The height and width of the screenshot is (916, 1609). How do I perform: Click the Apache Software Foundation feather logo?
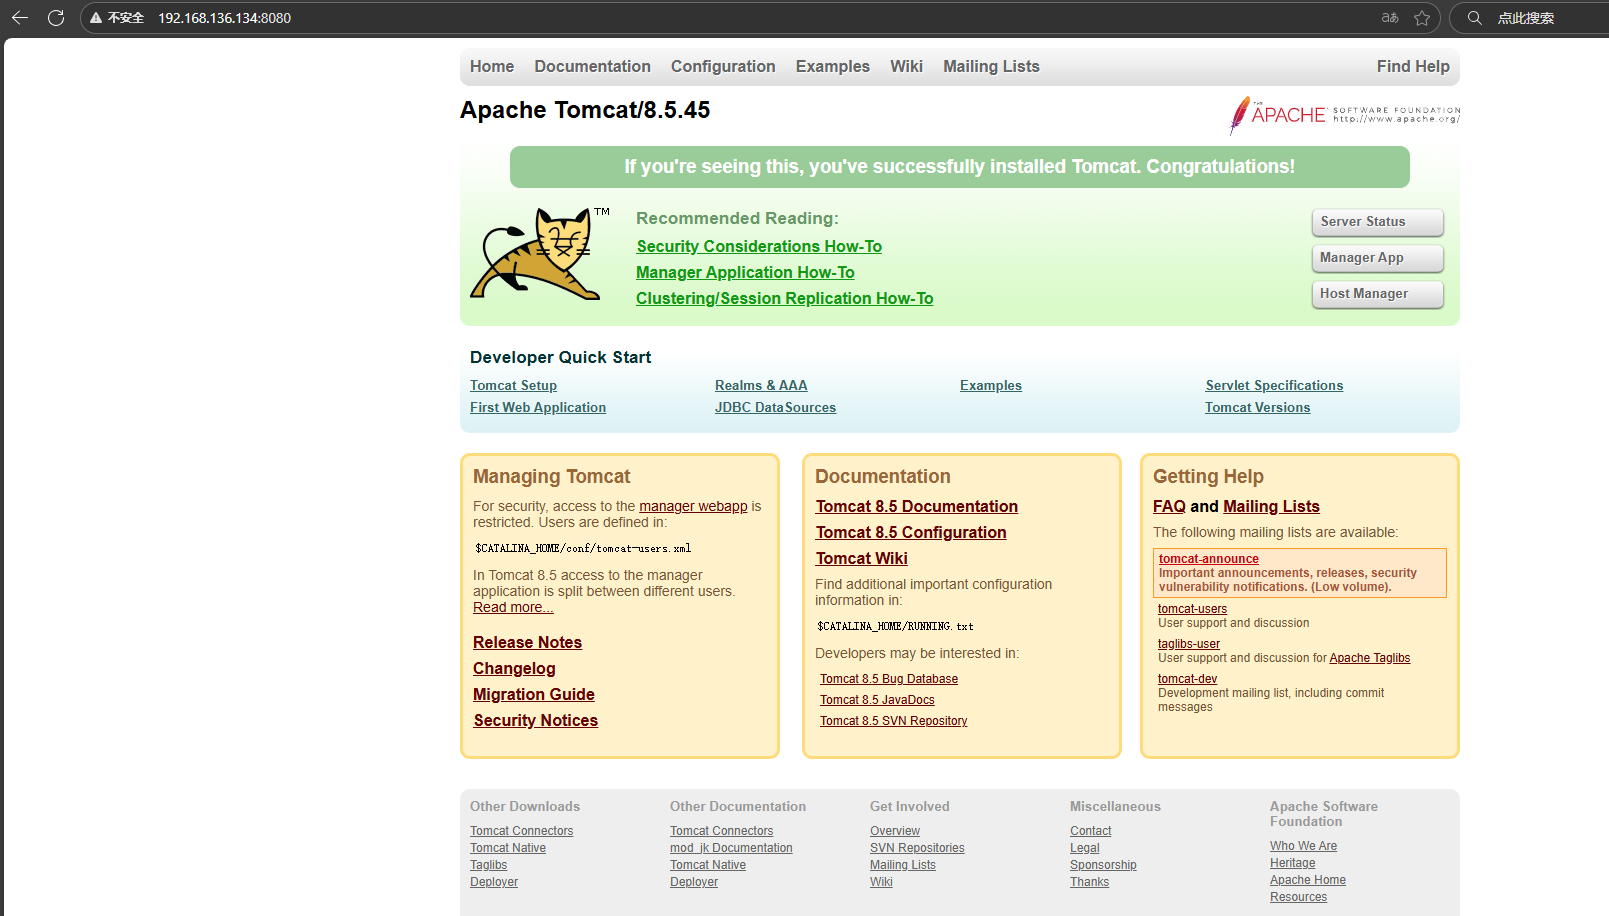(1345, 115)
